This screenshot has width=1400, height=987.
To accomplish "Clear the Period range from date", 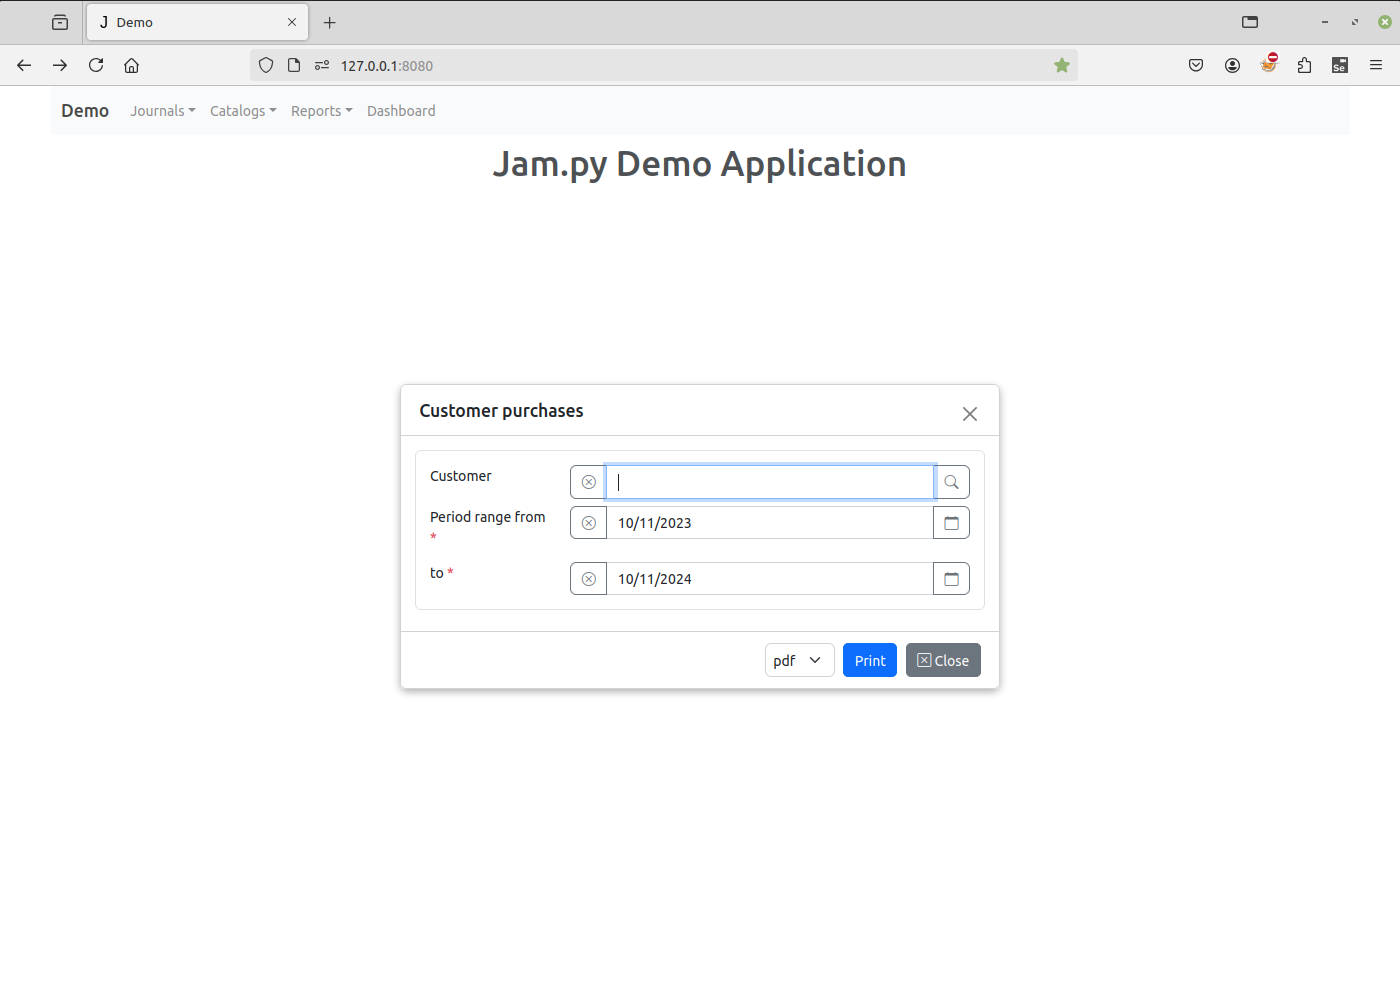I will [588, 522].
